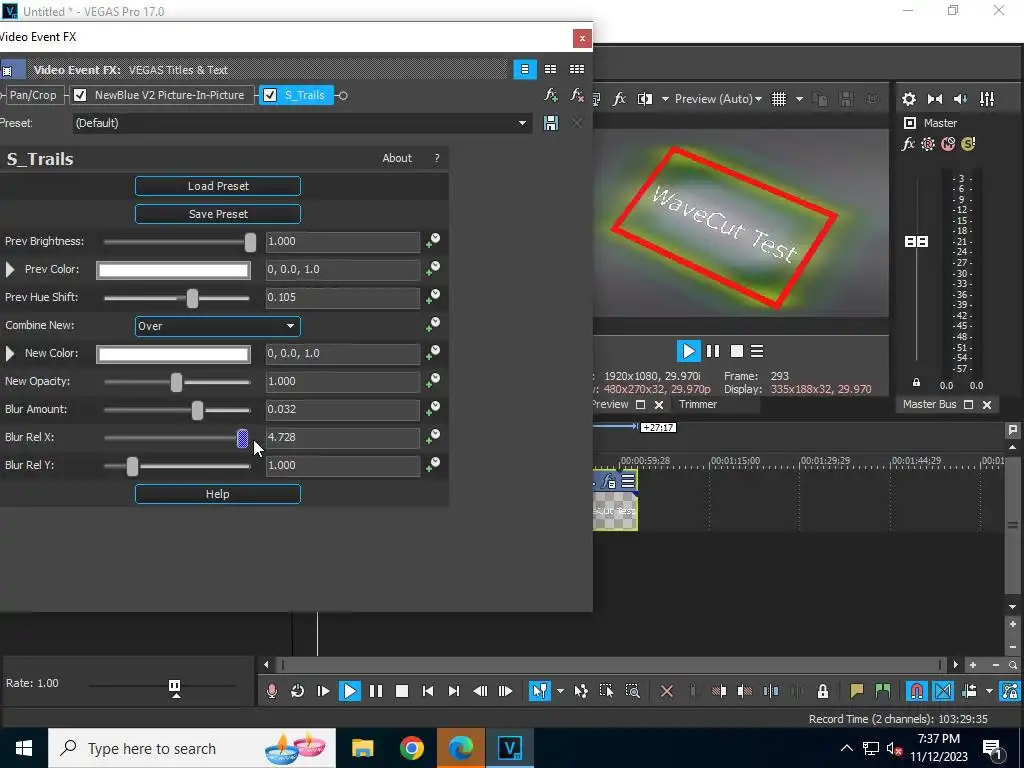This screenshot has width=1024, height=768.
Task: Open the Combine New Over dropdown
Action: click(x=217, y=326)
